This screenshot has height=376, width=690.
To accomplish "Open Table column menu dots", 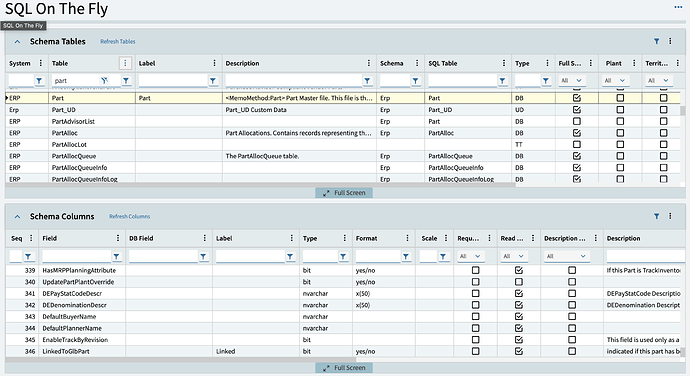I will click(x=125, y=63).
